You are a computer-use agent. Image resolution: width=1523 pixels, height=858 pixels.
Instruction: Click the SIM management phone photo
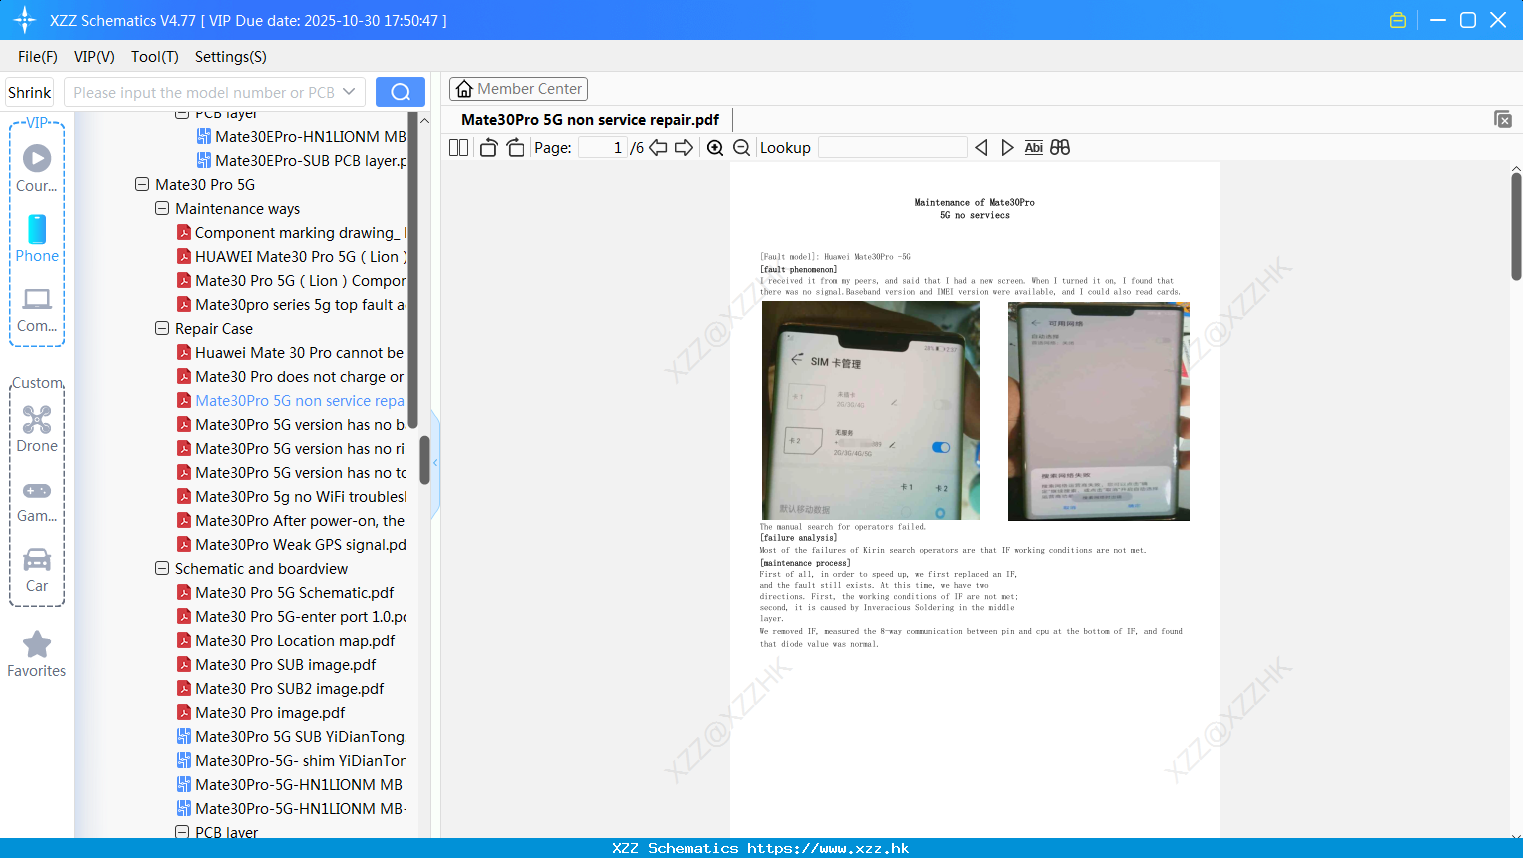[x=871, y=410]
